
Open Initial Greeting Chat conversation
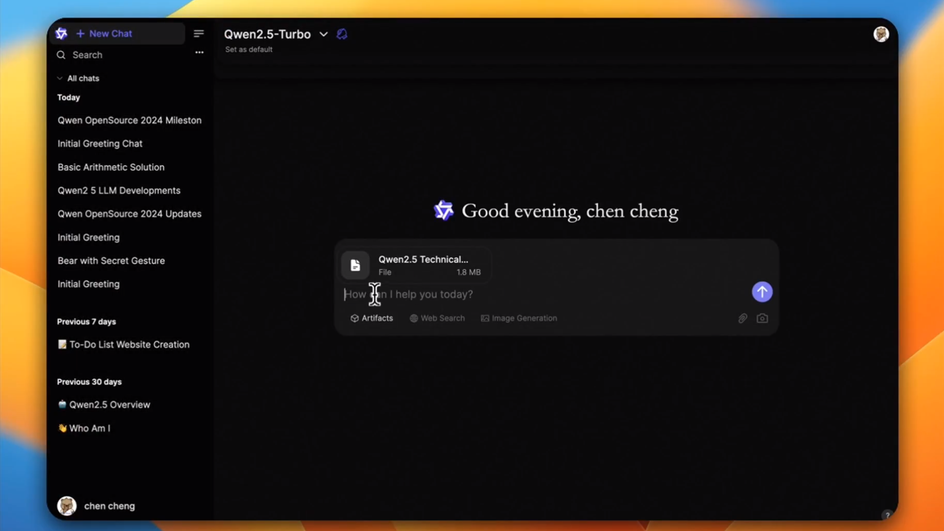(100, 144)
